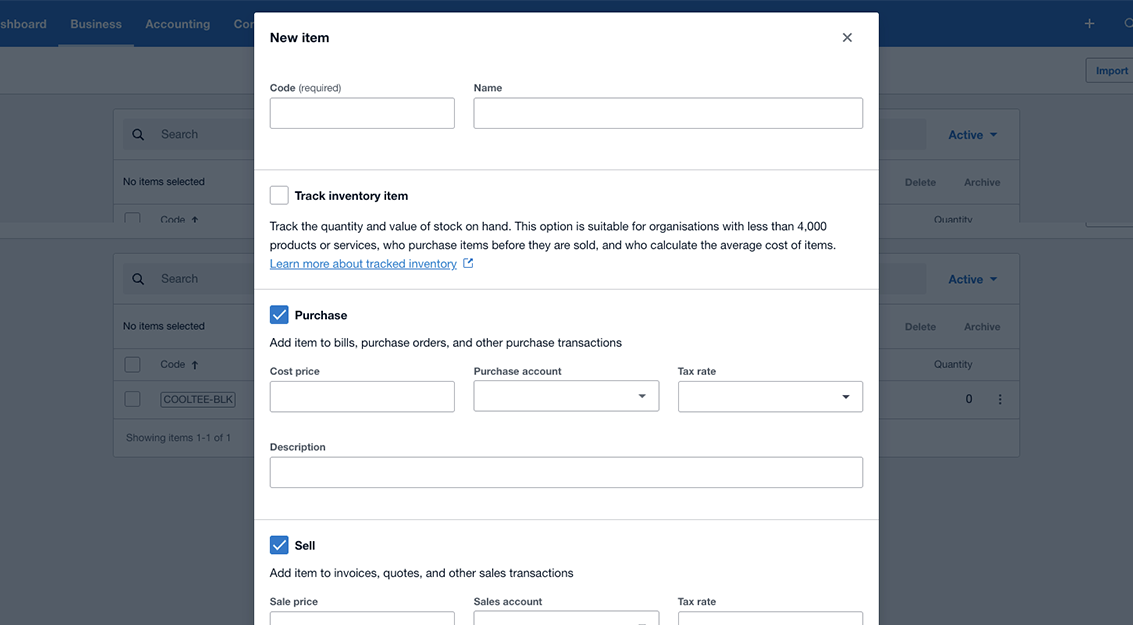Select the COOLTEE-BLK row checkbox
Screen dimensions: 1133x625
click(x=132, y=399)
